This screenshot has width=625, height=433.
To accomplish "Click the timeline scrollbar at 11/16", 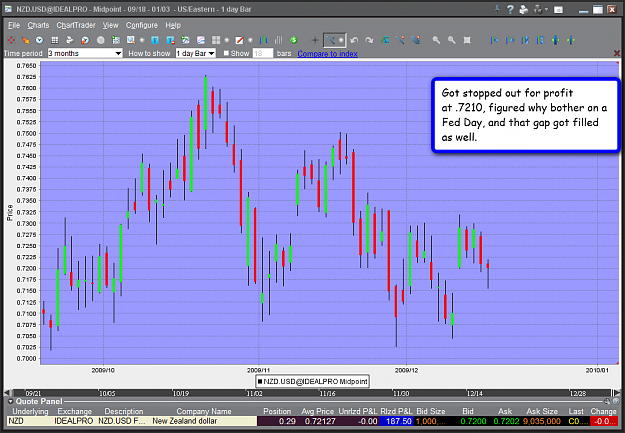I will tap(327, 394).
